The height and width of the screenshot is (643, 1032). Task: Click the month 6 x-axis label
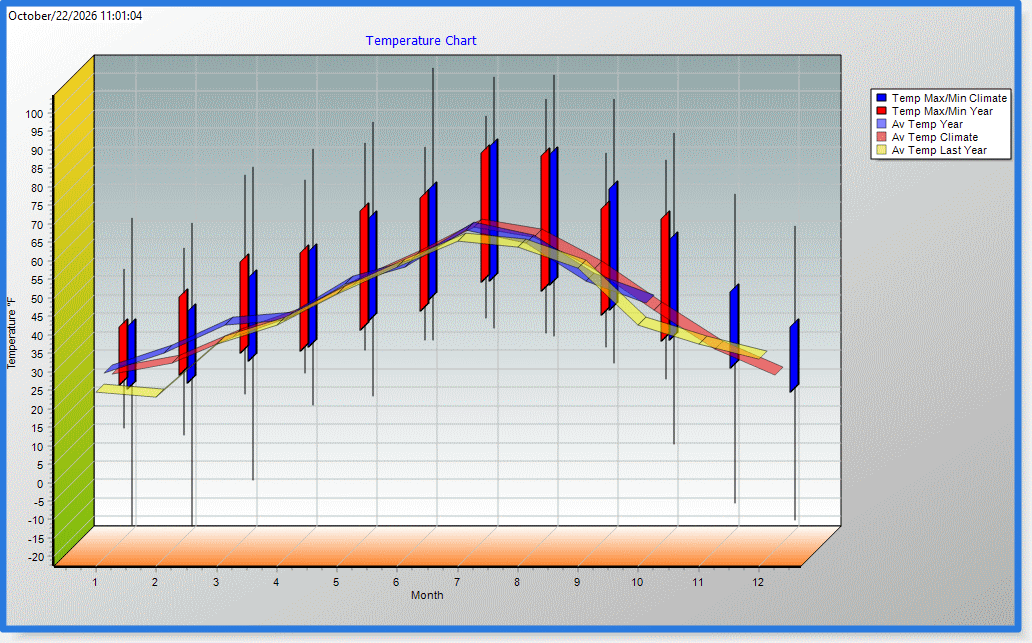(396, 582)
